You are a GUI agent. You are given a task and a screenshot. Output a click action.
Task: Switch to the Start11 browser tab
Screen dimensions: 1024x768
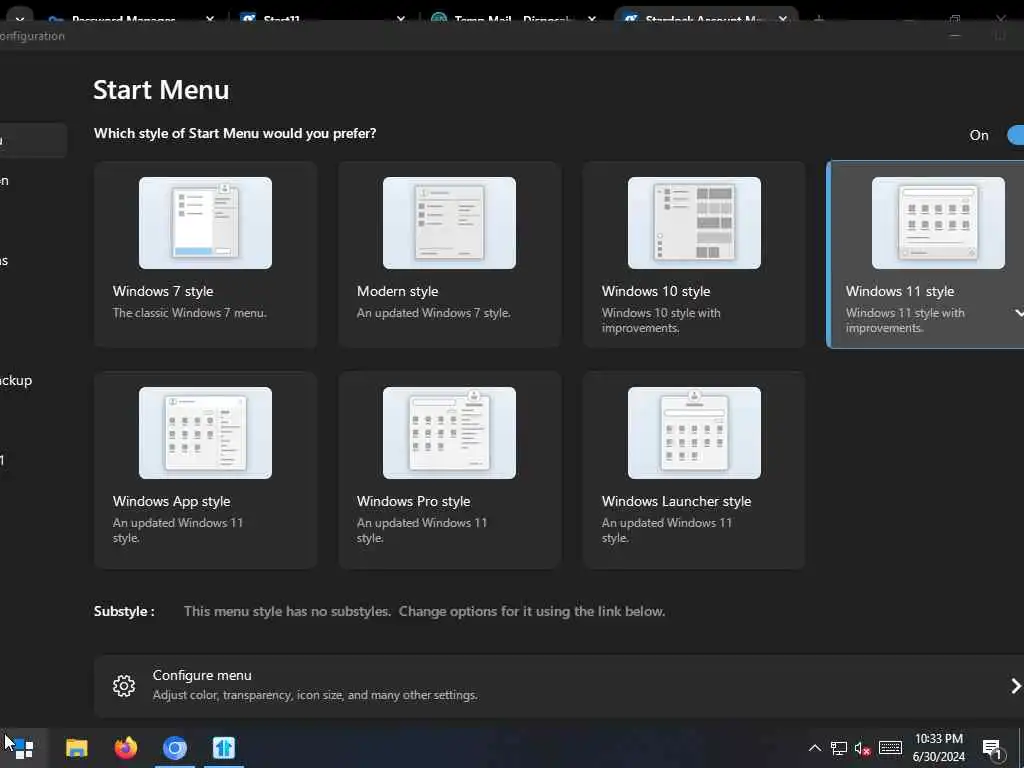tap(323, 19)
